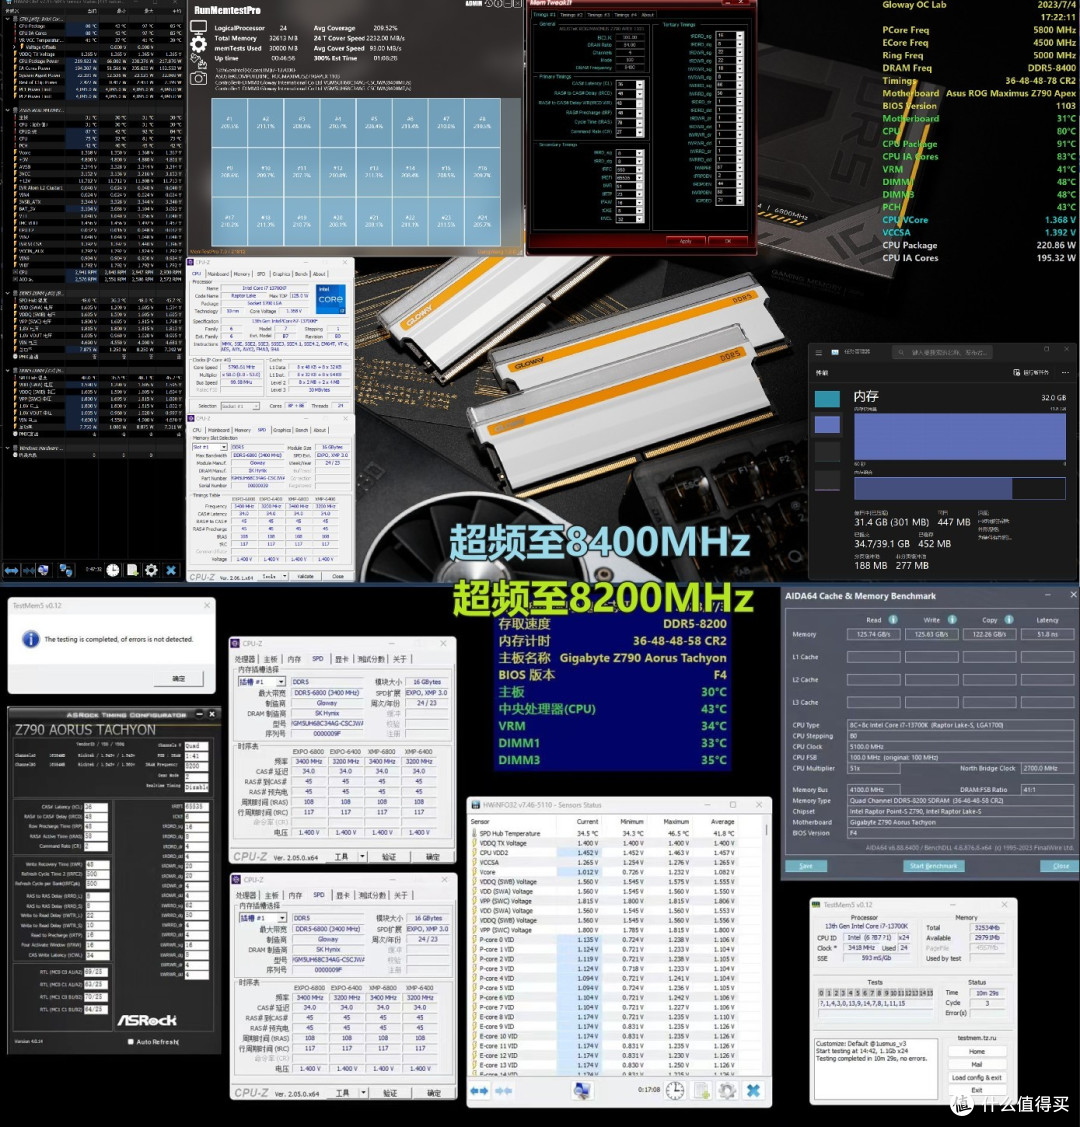Click search box in Task Manager title bar
The width and height of the screenshot is (1080, 1127).
click(942, 352)
